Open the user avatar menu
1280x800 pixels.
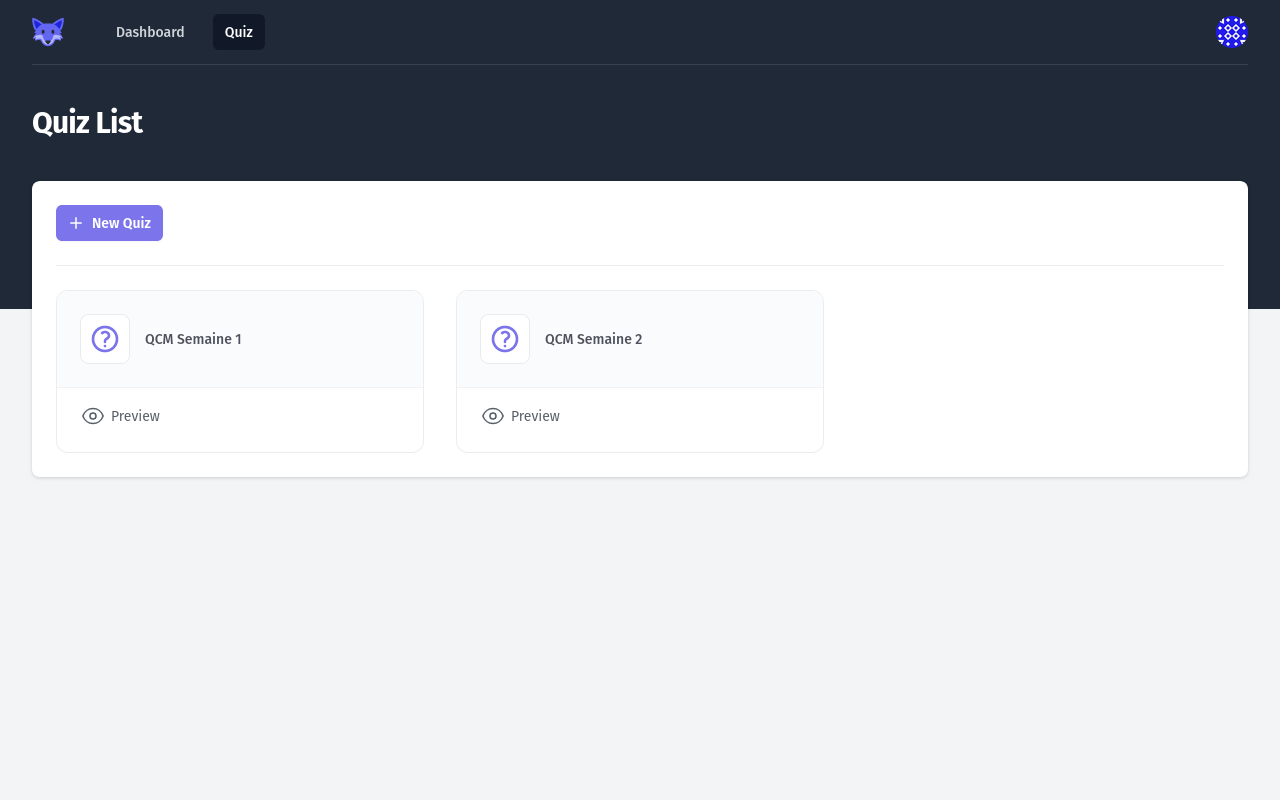1231,32
